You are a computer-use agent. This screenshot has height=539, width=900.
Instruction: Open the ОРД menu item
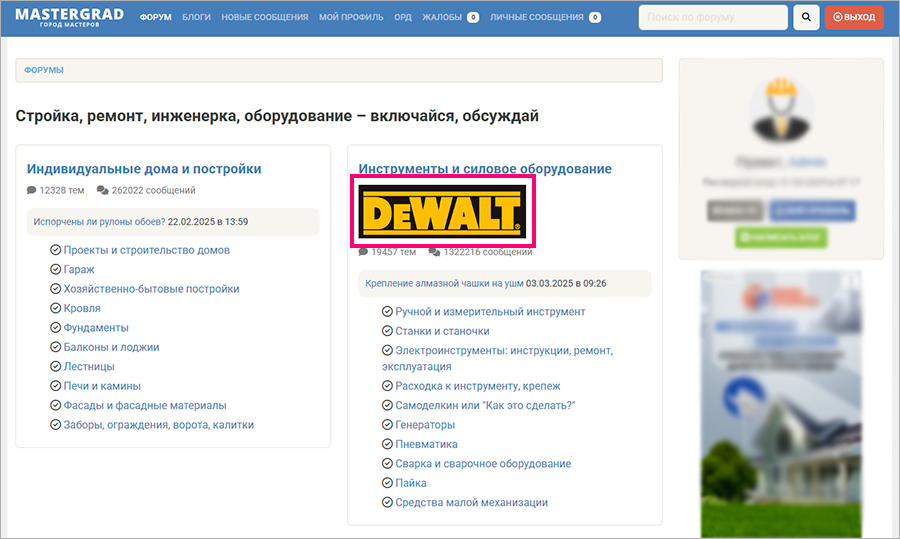[x=403, y=17]
